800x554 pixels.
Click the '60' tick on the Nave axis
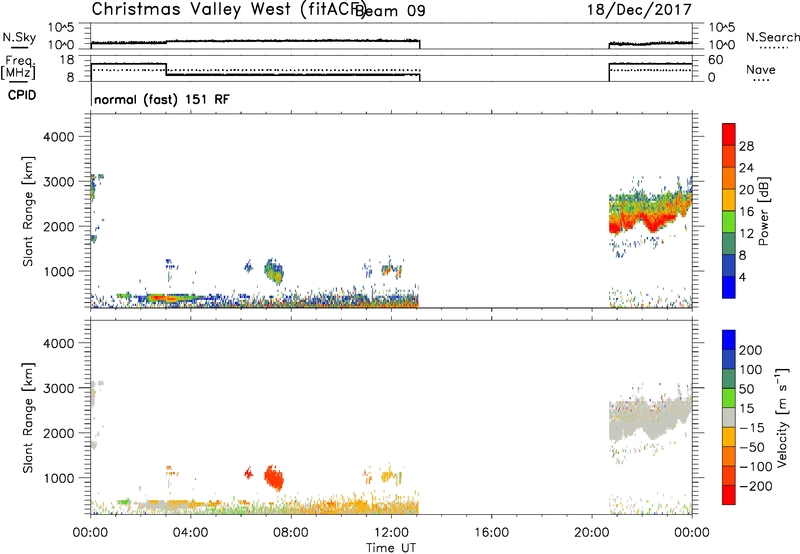[x=716, y=60]
